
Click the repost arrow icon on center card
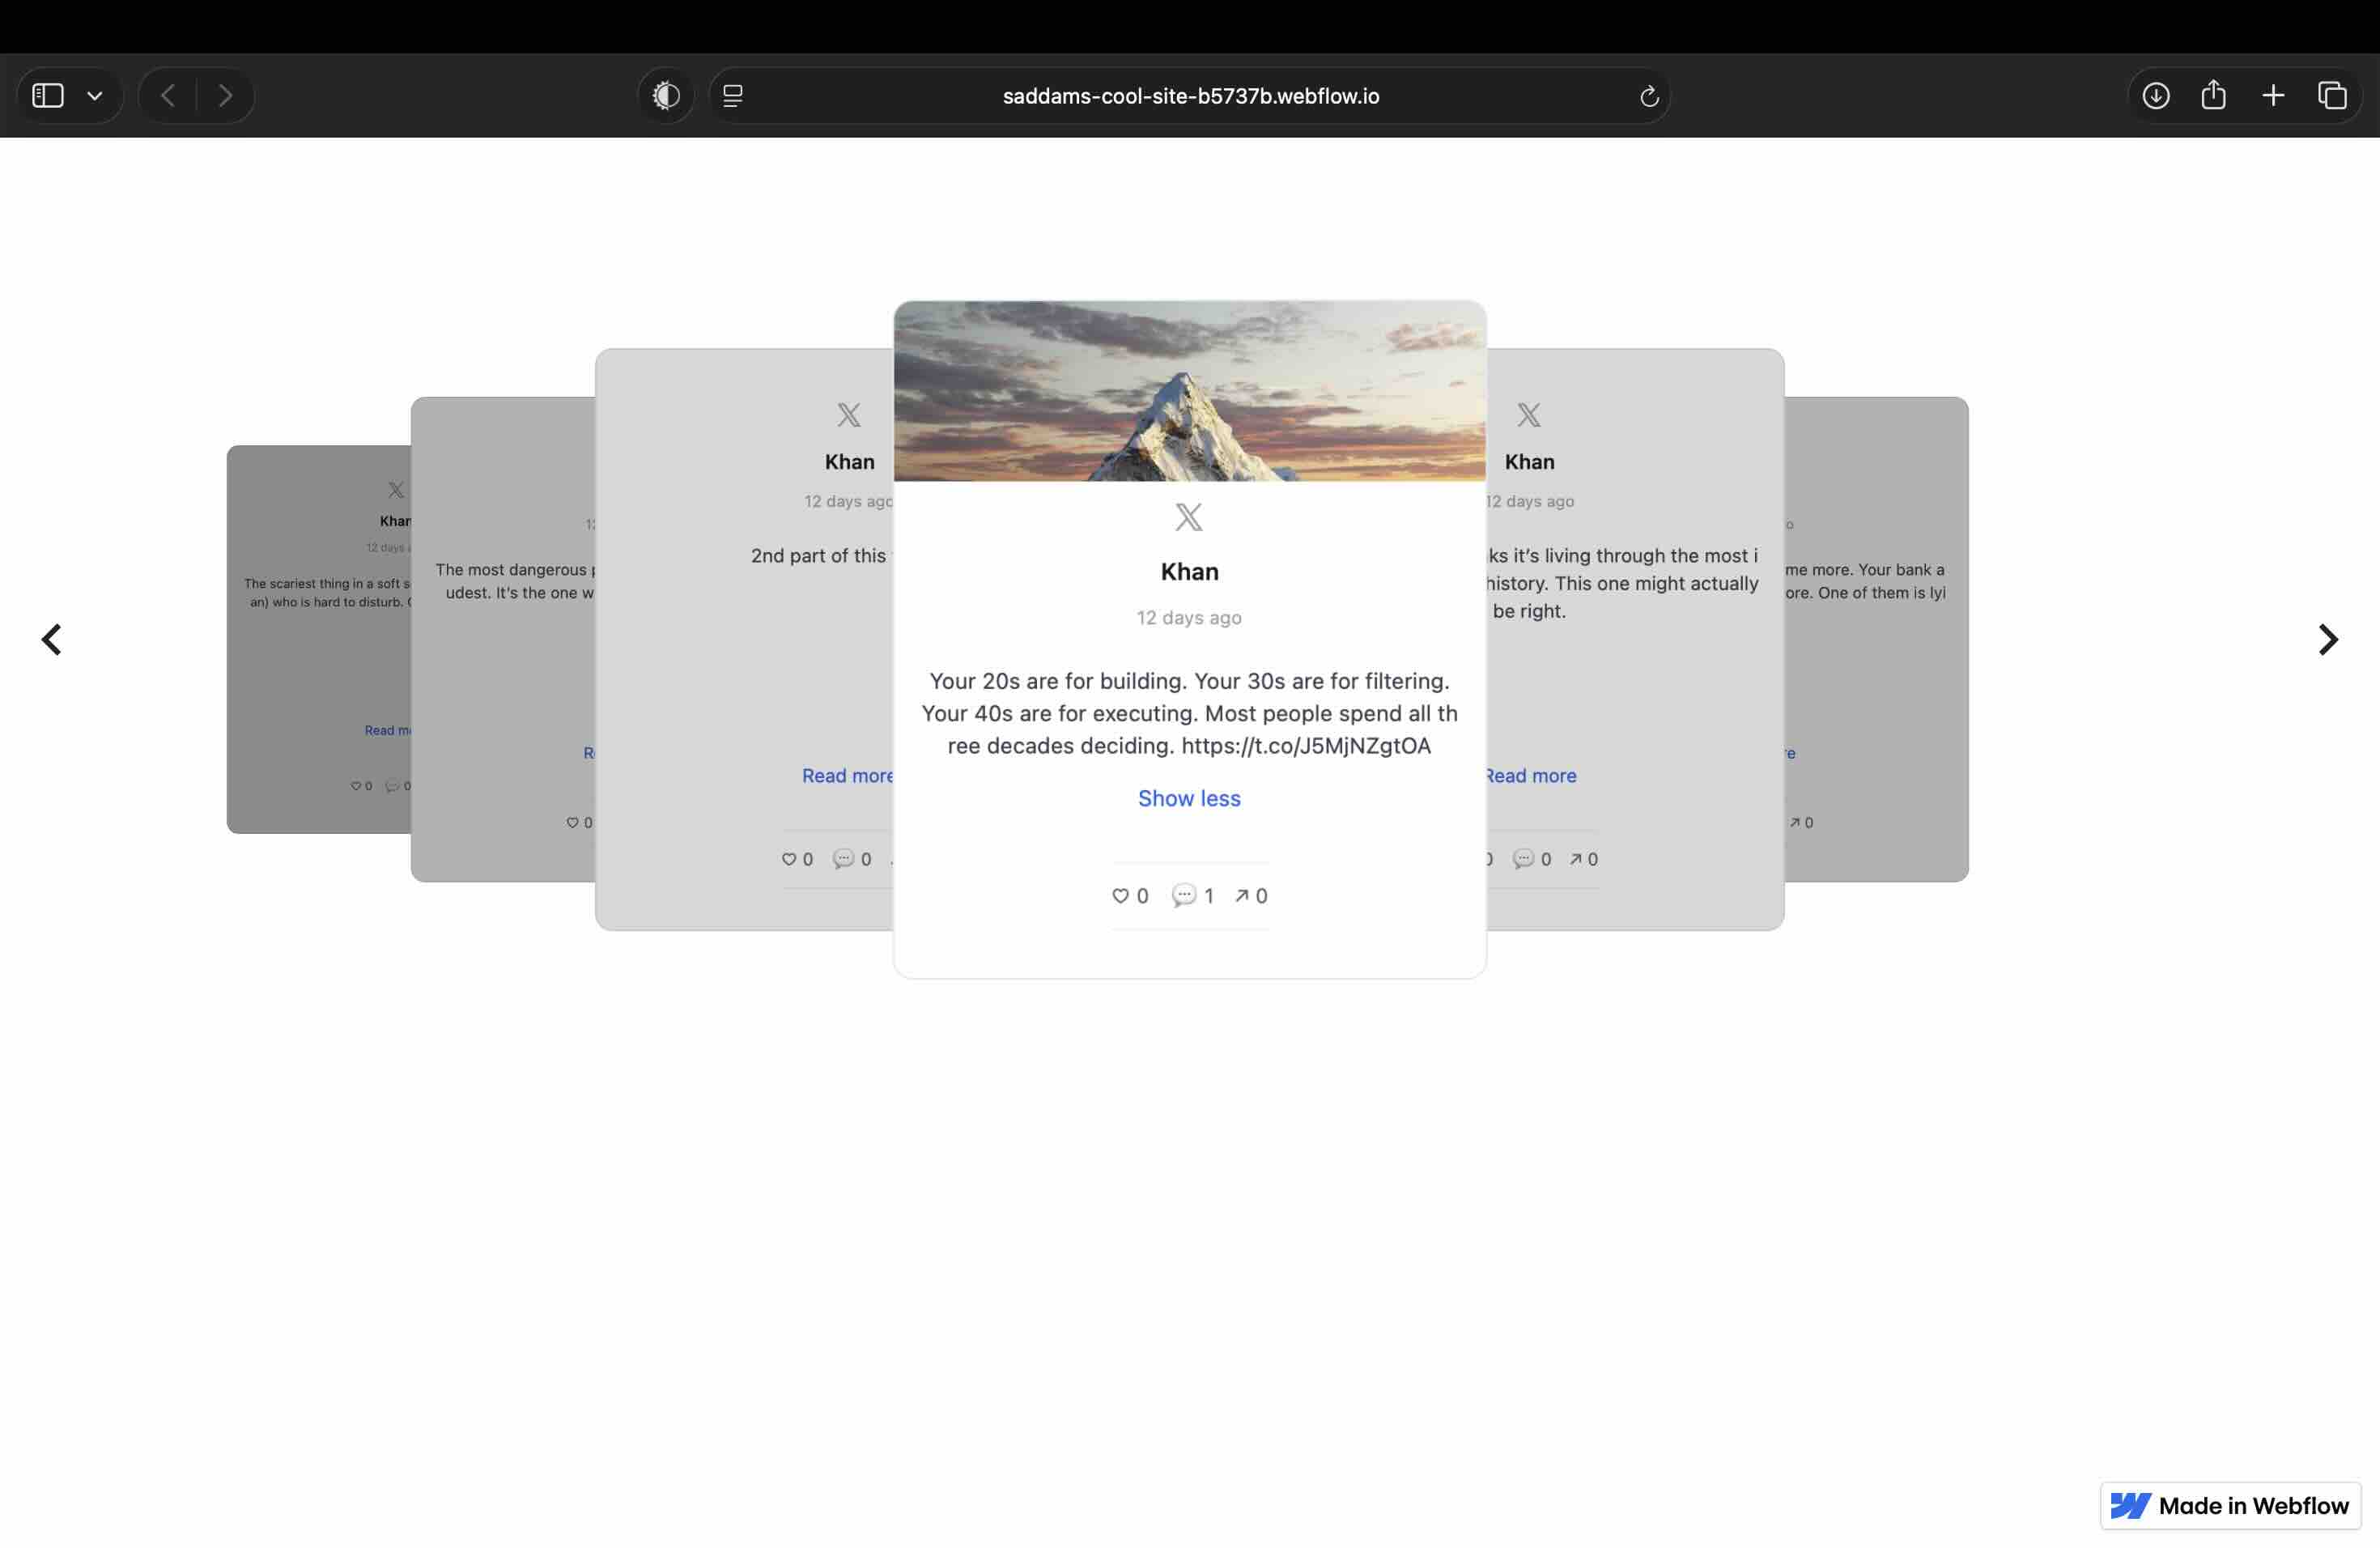(x=1242, y=896)
